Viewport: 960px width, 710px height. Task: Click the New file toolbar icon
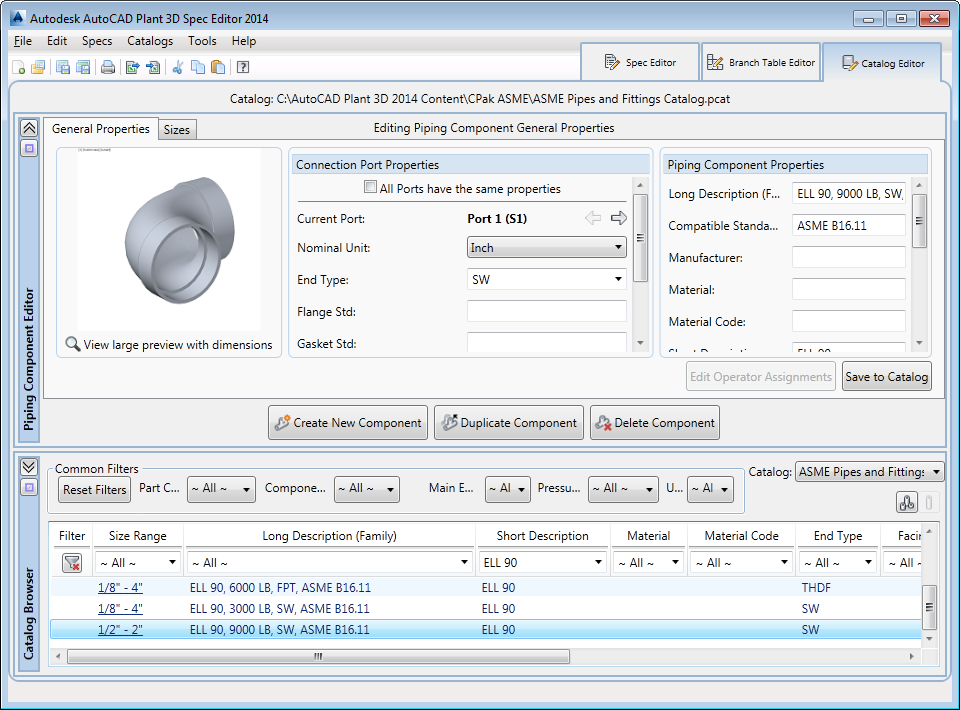(x=19, y=67)
